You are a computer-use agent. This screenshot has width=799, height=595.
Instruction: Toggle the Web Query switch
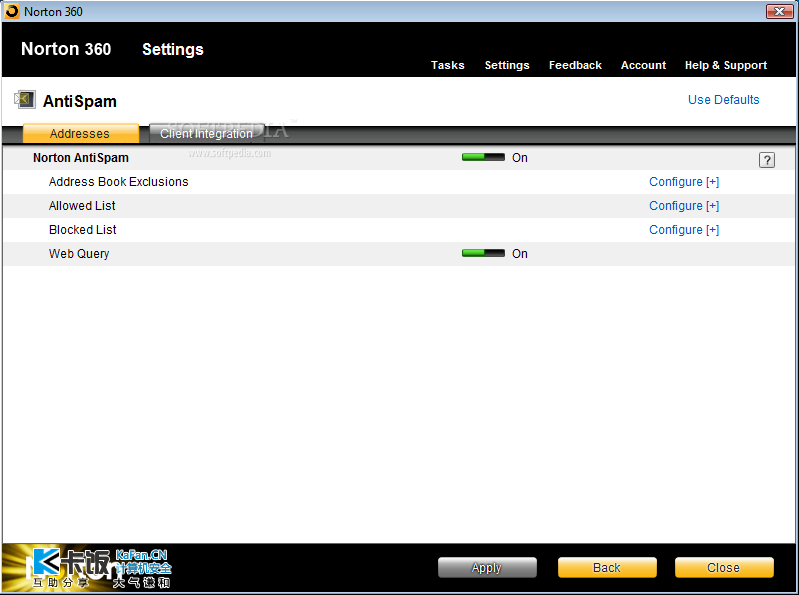[x=483, y=253]
